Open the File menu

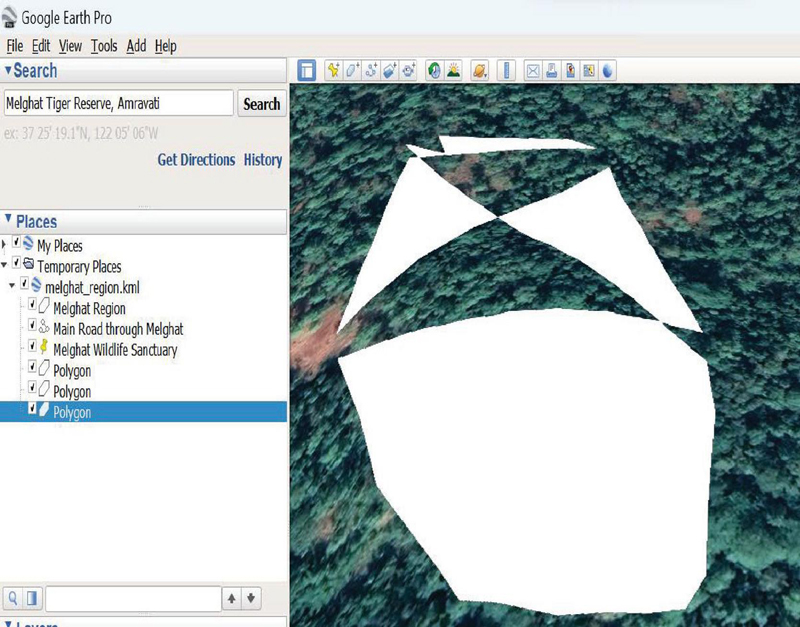click(15, 46)
